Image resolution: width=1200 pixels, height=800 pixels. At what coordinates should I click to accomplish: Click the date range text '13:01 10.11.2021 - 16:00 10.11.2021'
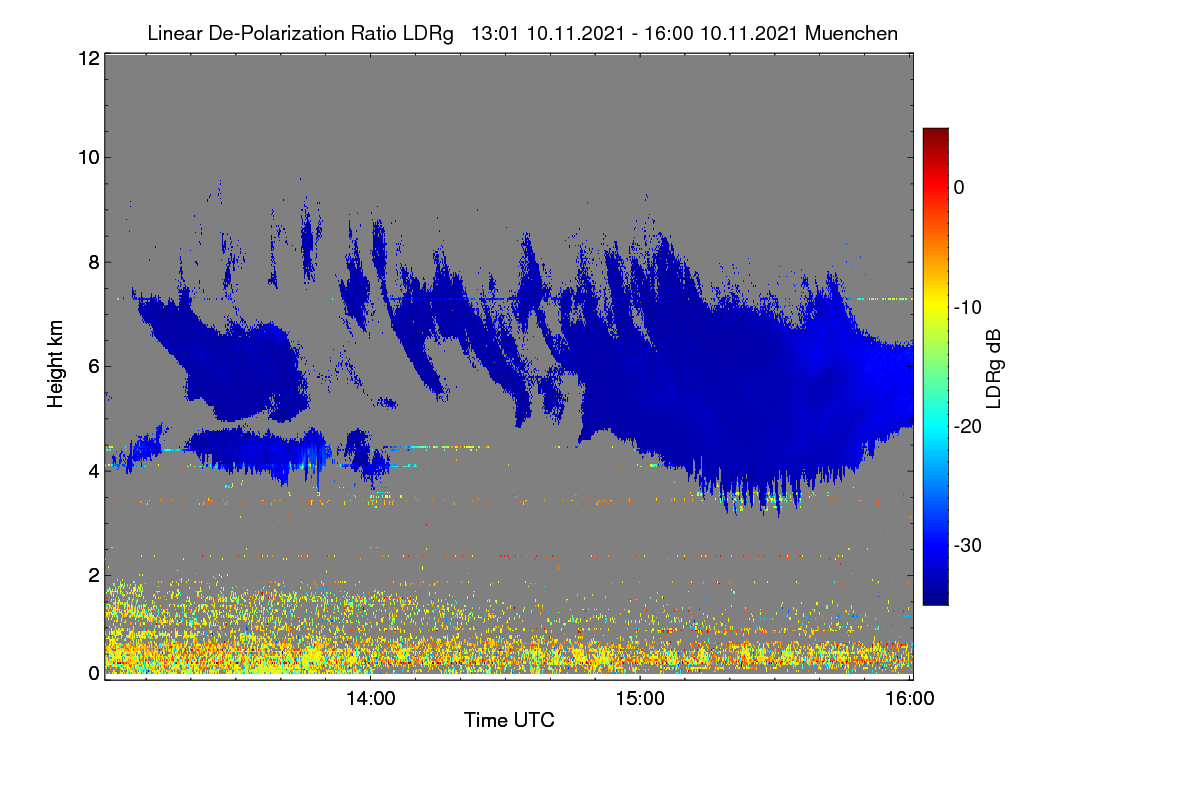coord(633,33)
